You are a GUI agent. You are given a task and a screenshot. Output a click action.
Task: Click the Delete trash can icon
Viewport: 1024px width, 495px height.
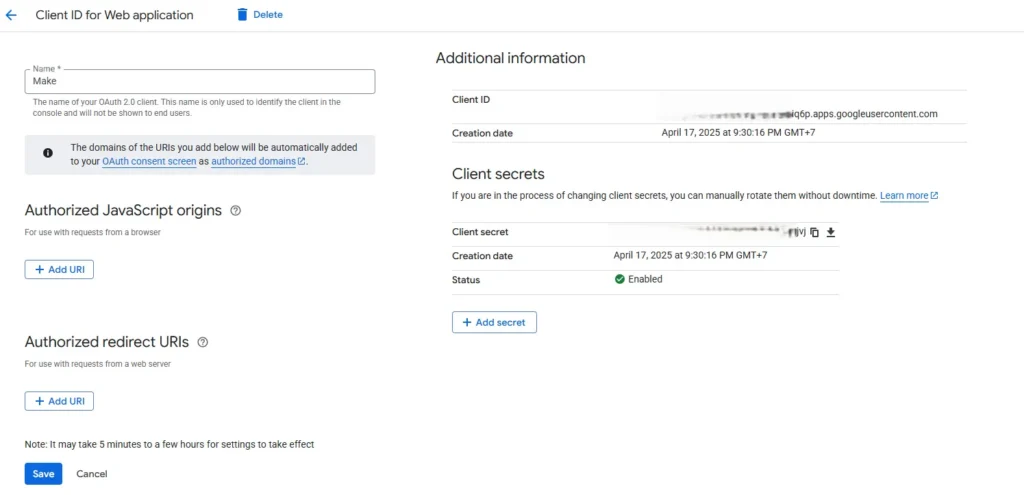(x=242, y=15)
